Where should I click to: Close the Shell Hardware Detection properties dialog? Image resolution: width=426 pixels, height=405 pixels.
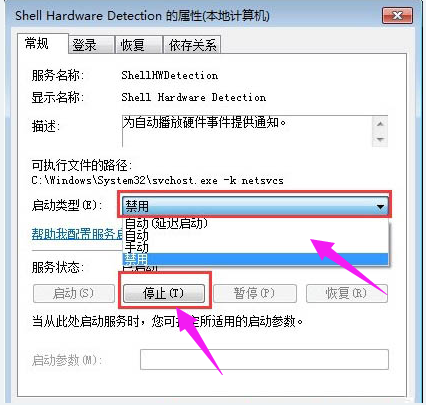tap(397, 15)
